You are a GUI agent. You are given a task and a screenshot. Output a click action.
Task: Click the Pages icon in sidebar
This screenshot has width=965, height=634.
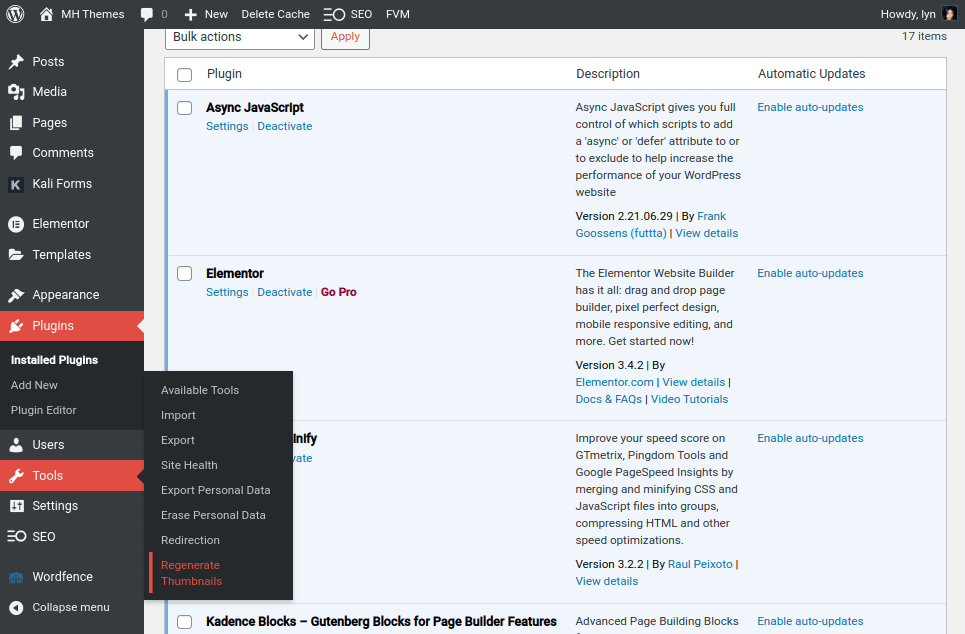17,122
